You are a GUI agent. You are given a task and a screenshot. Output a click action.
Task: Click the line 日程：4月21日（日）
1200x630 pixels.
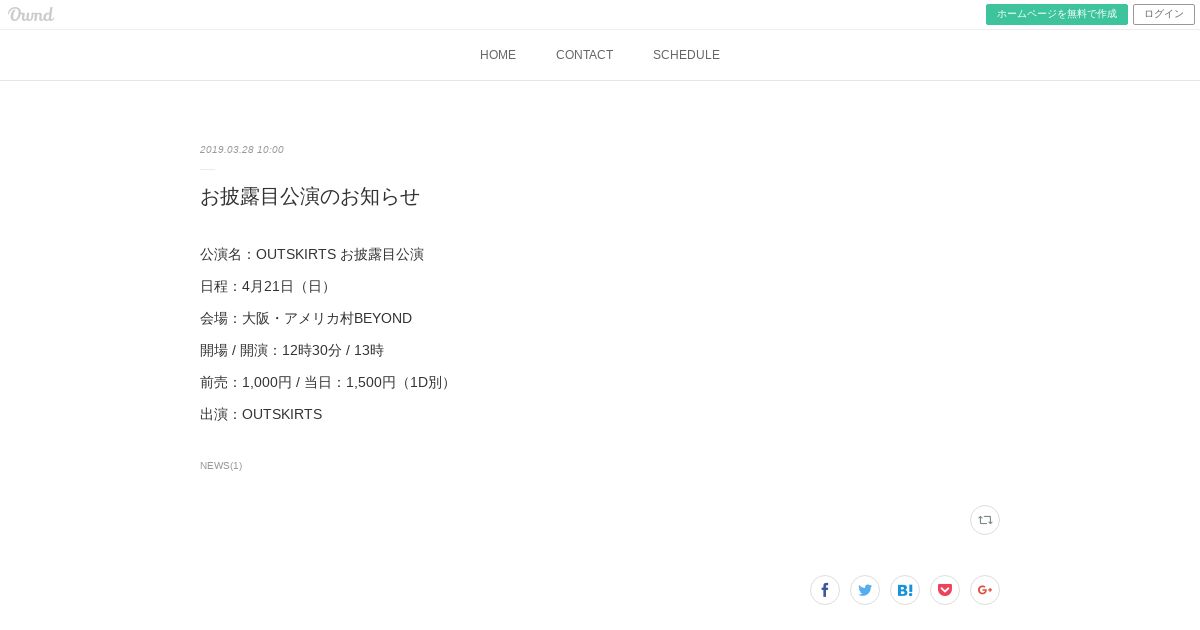tap(267, 286)
